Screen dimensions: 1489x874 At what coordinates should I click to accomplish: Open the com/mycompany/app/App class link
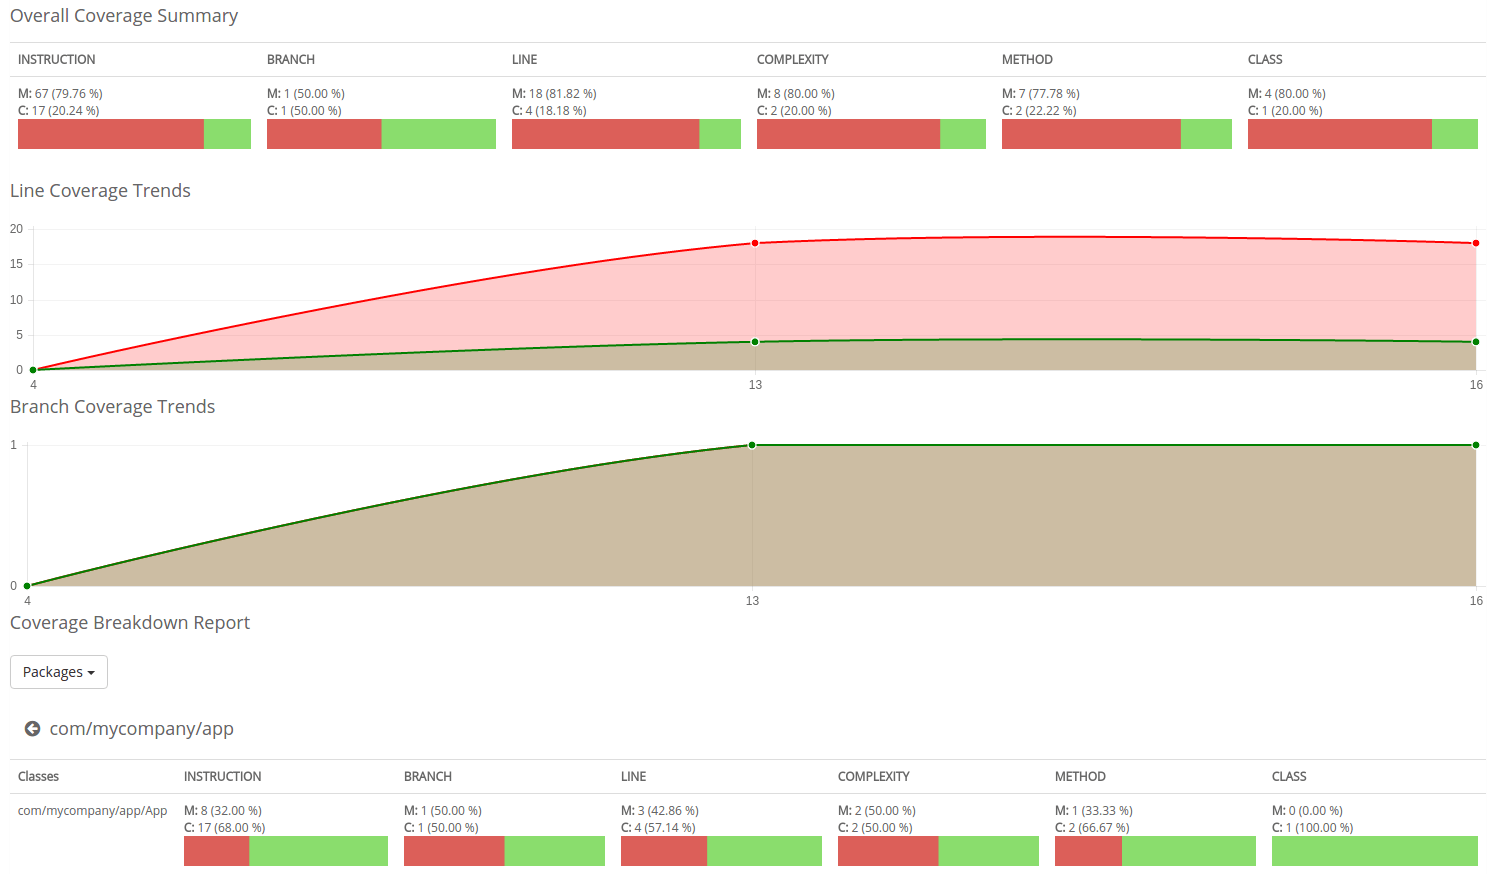[92, 811]
